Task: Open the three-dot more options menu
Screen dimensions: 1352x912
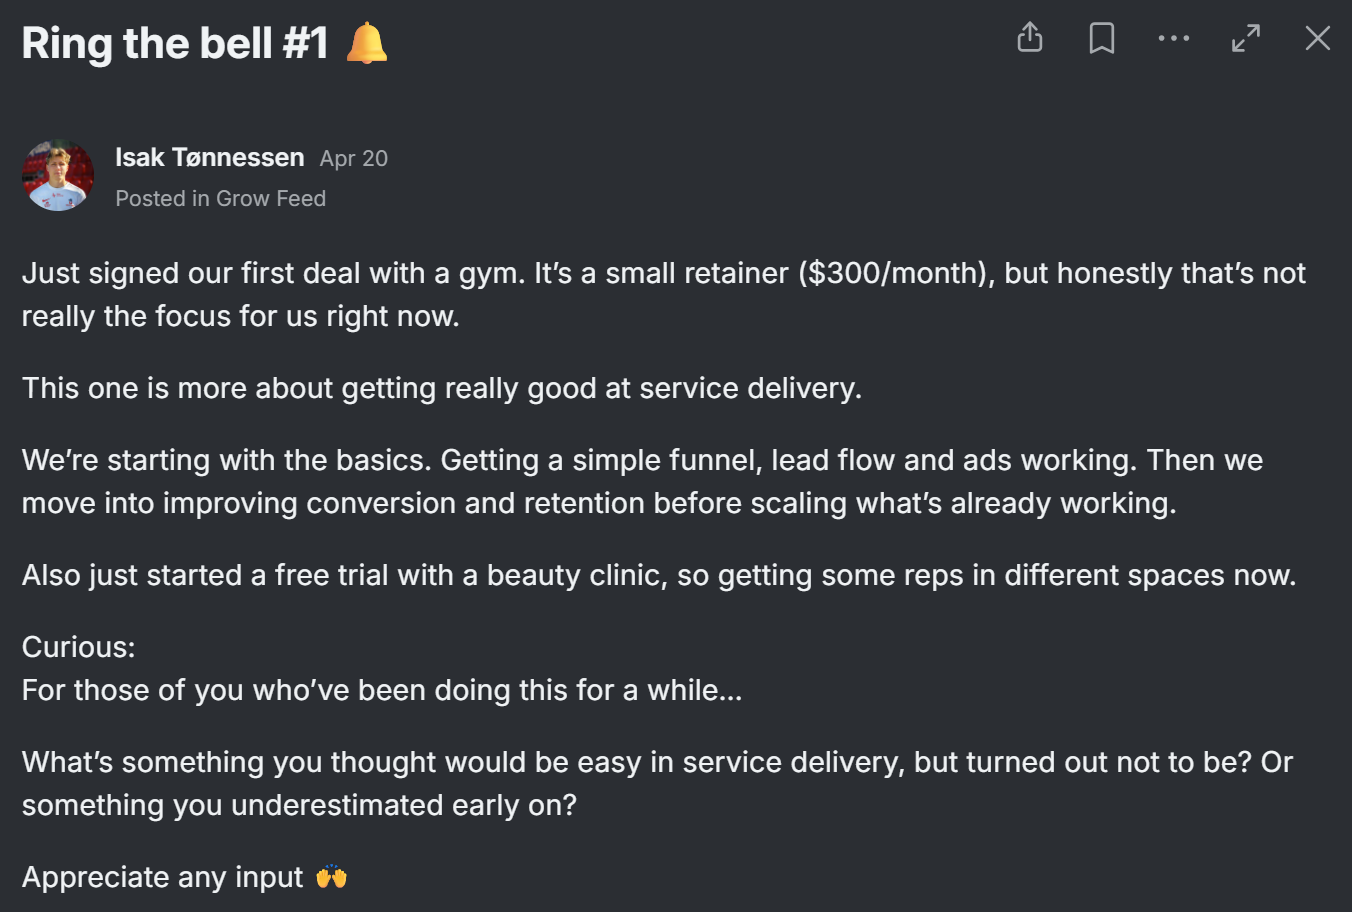Action: pyautogui.click(x=1174, y=38)
